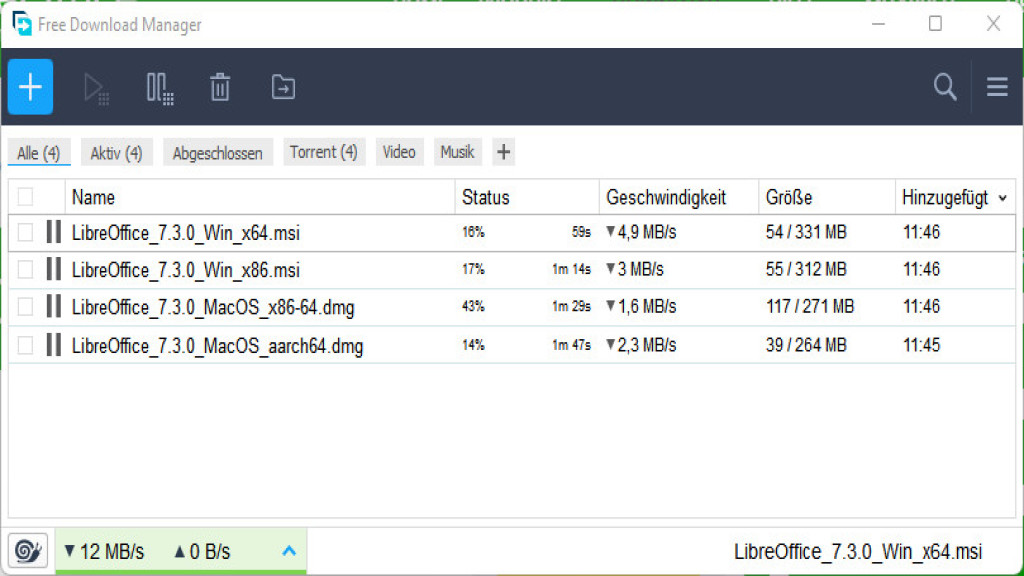This screenshot has height=576, width=1024.
Task: Pause the LibreOffice_7.3.0_Win_x86.msi download
Action: coord(54,269)
